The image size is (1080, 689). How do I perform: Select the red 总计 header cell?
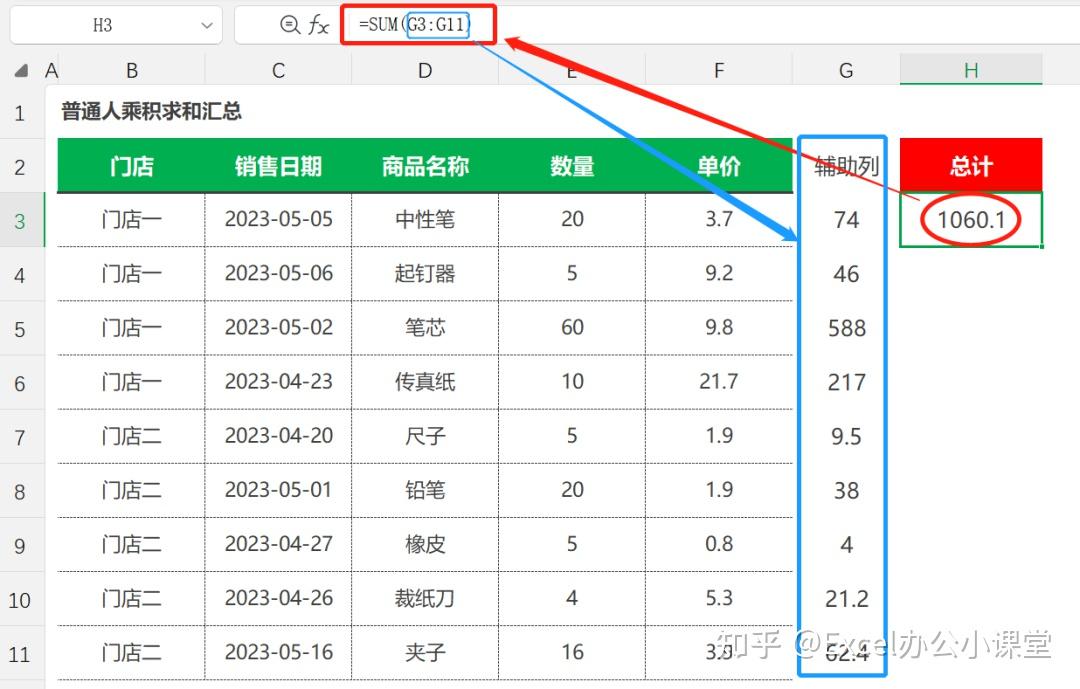coord(969,166)
